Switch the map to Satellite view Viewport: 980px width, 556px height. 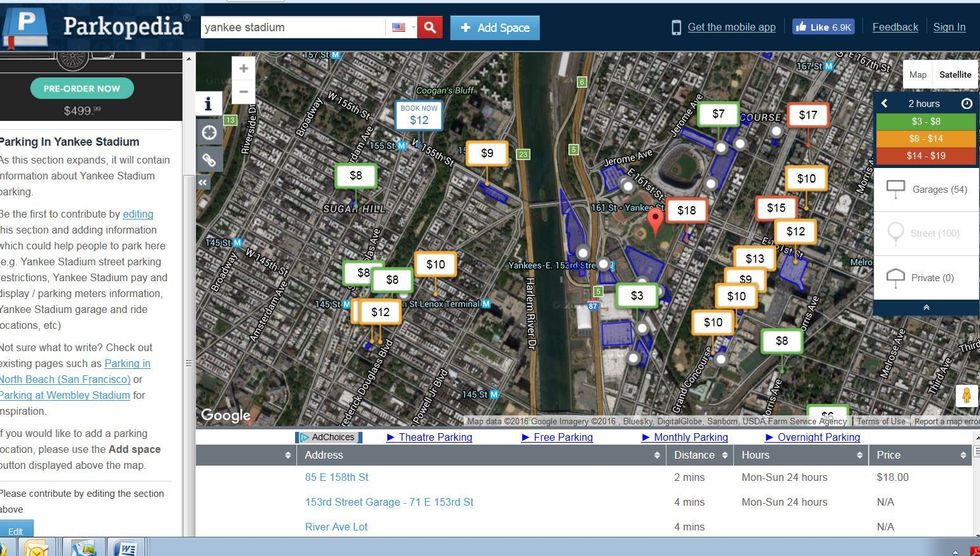(x=954, y=75)
